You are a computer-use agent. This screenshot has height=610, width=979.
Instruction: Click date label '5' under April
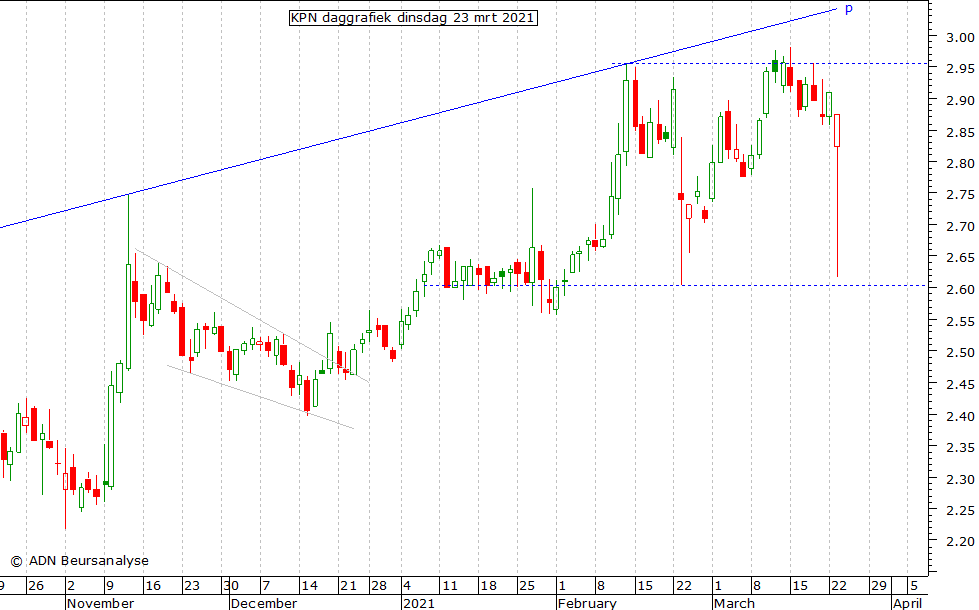pyautogui.click(x=914, y=586)
